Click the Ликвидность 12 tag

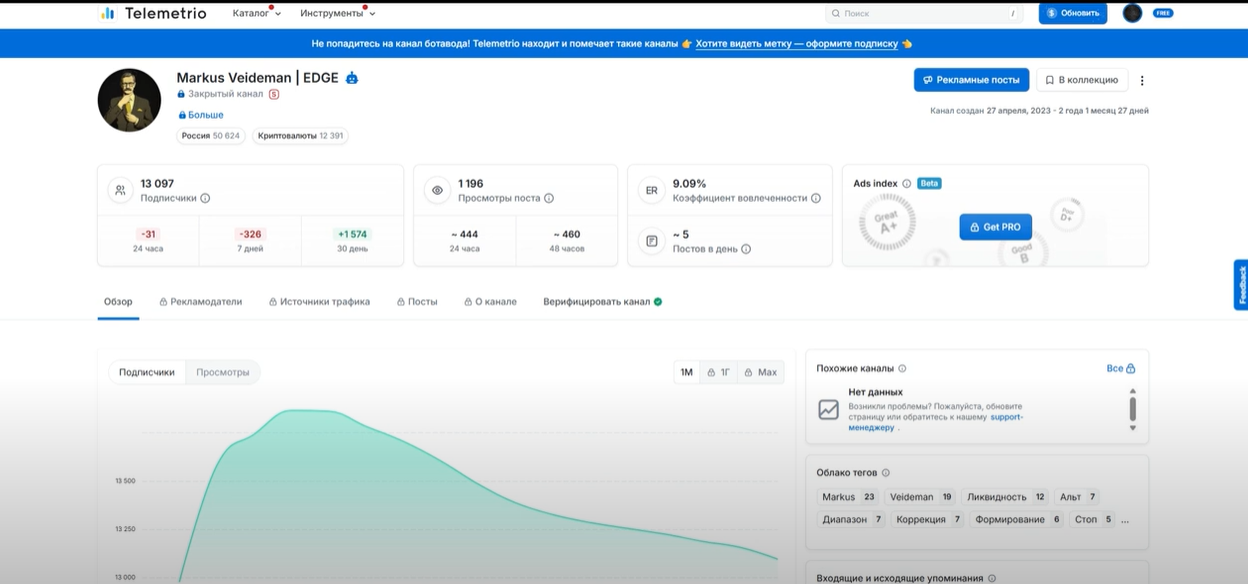(1005, 497)
